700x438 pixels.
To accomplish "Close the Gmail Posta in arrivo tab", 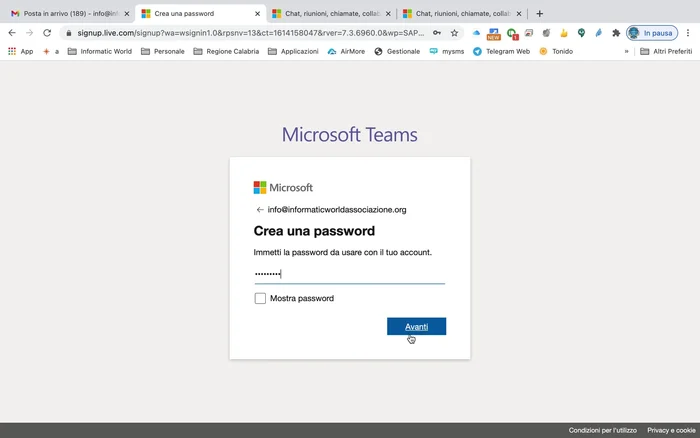I will tap(127, 14).
